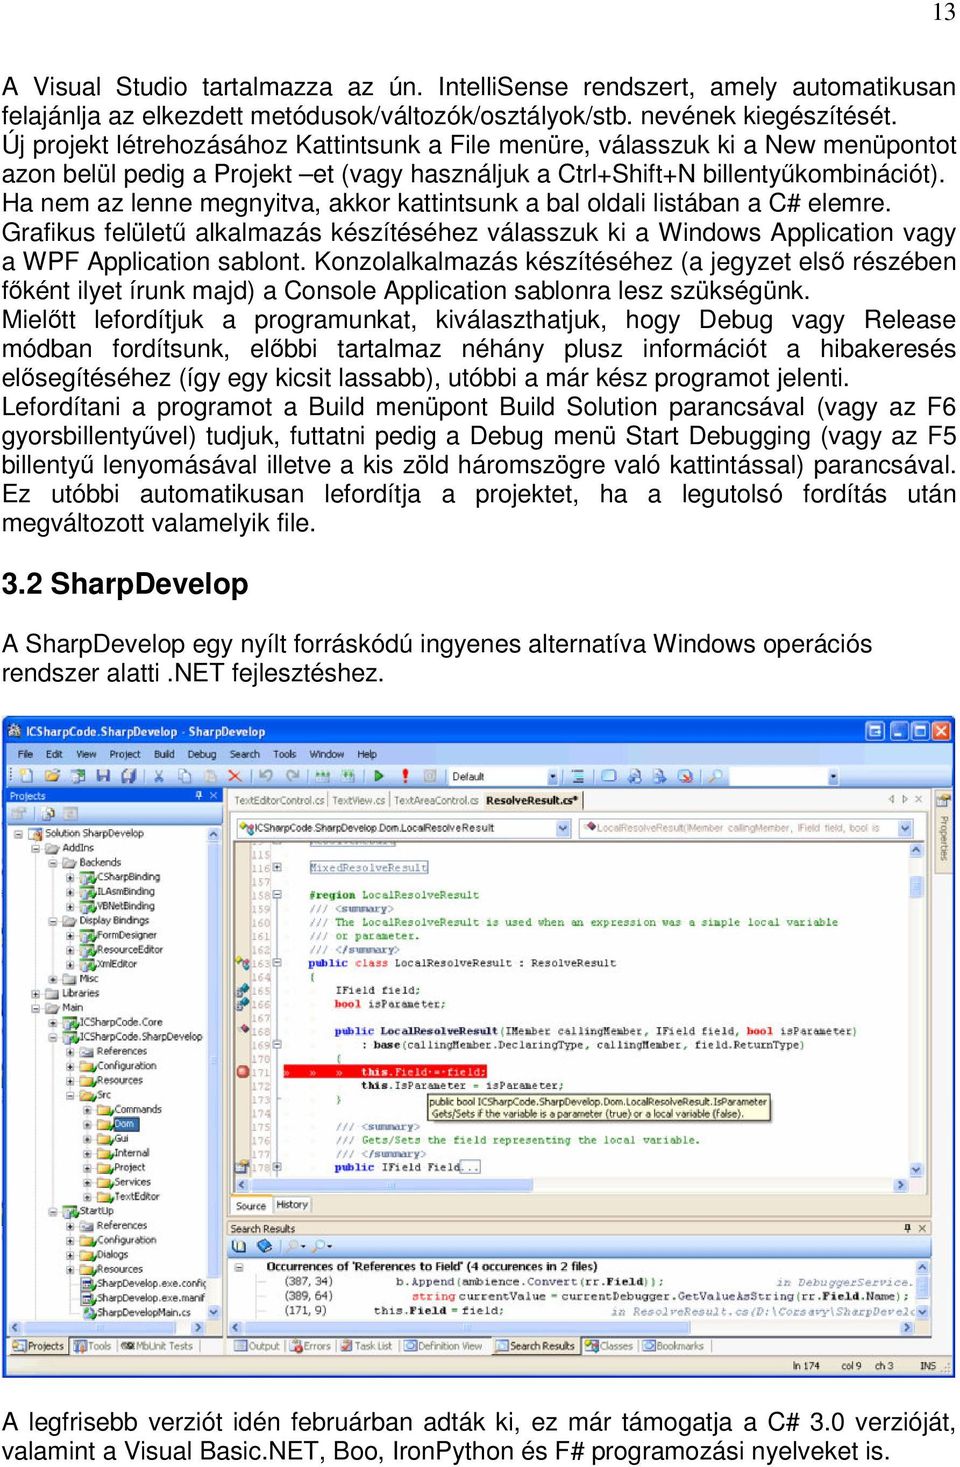Viewport: 960px width, 1467px height.
Task: Click the red exclamation mark toolbar icon
Action: 405,776
